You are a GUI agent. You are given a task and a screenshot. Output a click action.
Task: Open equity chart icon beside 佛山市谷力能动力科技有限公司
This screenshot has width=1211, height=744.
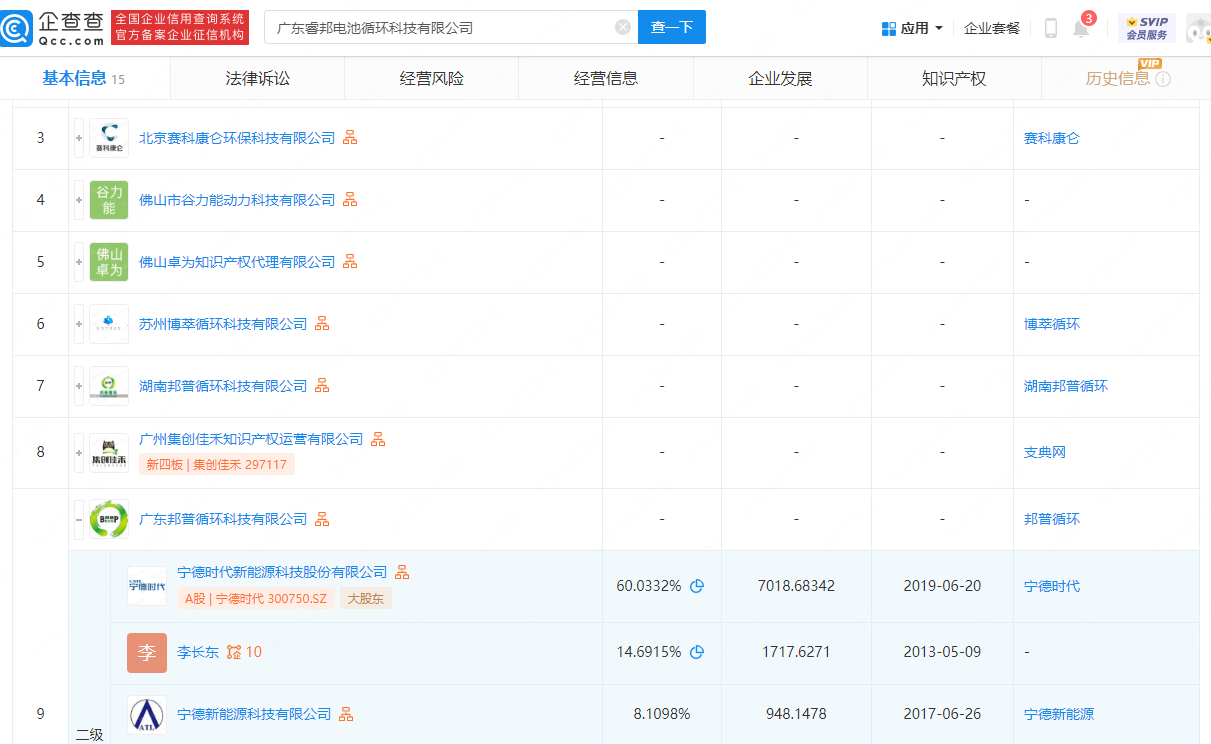click(350, 200)
